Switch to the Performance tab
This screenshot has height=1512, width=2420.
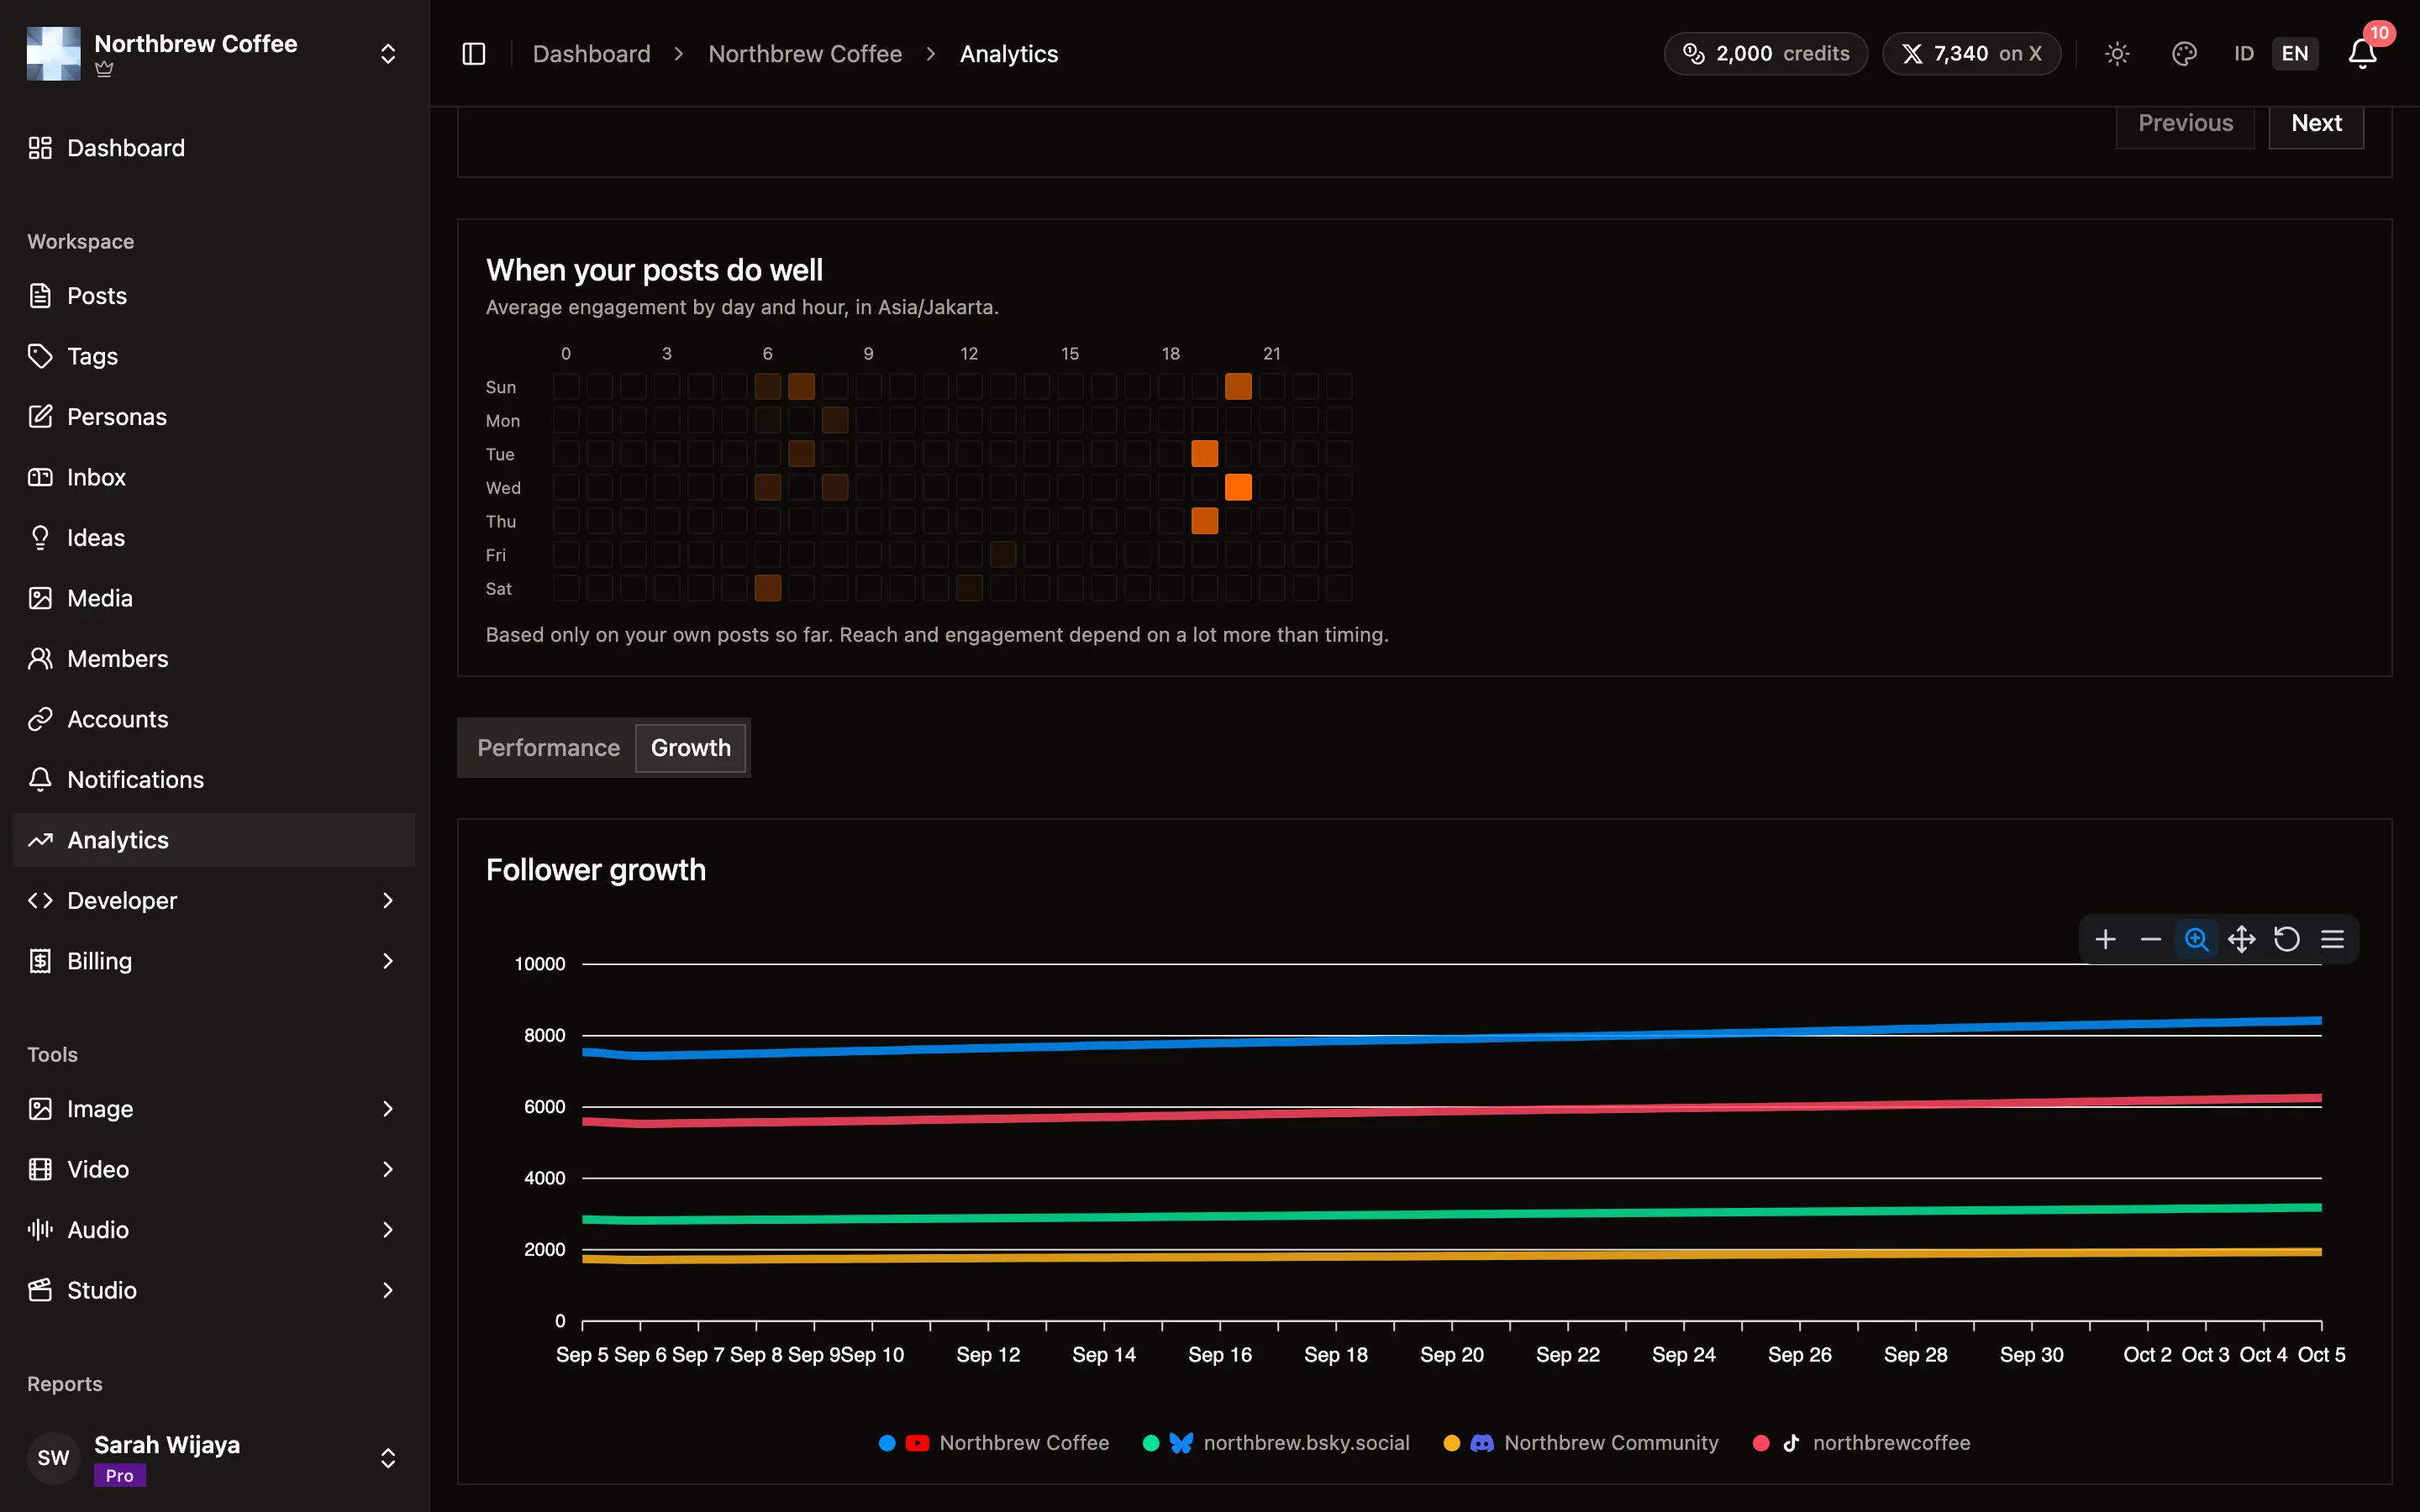548,748
